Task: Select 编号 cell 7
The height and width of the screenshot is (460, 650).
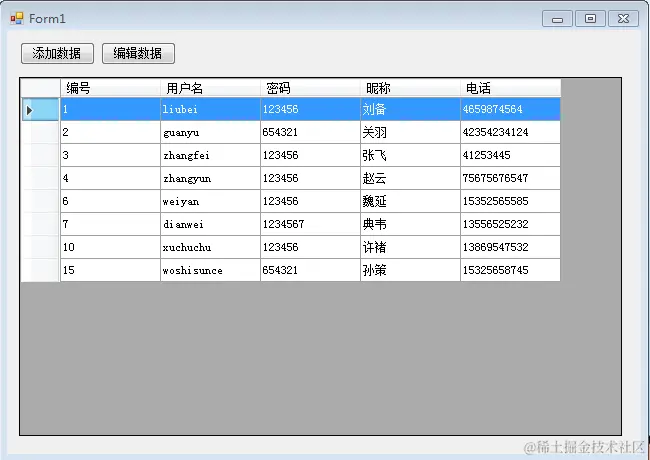Action: 110,225
